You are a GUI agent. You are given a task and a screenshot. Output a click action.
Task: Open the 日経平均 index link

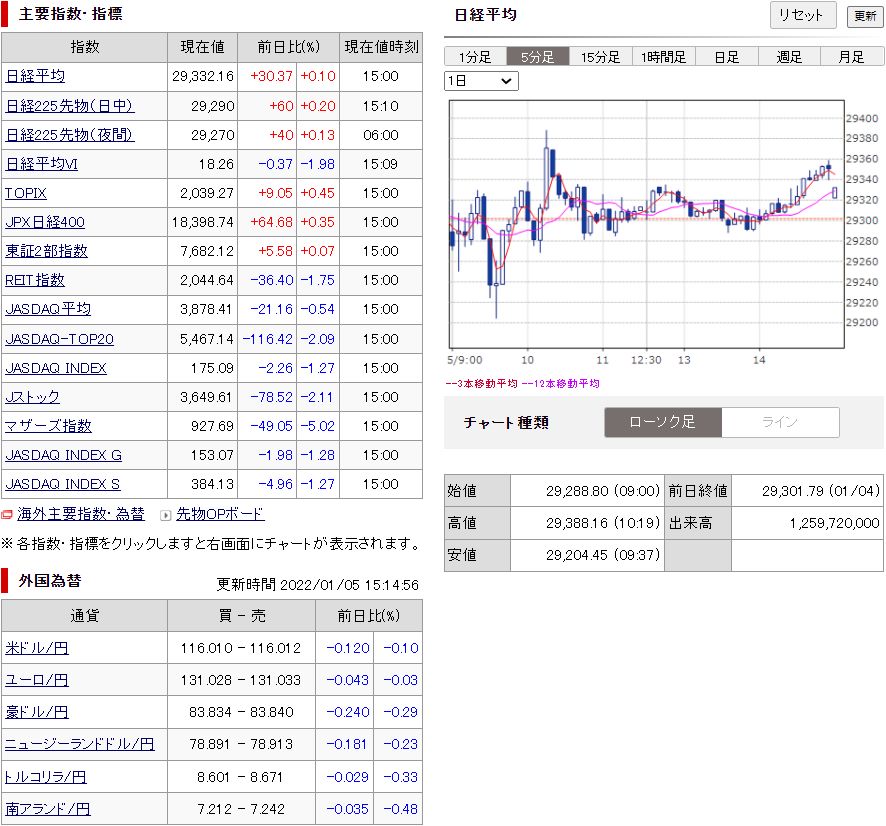coord(35,76)
